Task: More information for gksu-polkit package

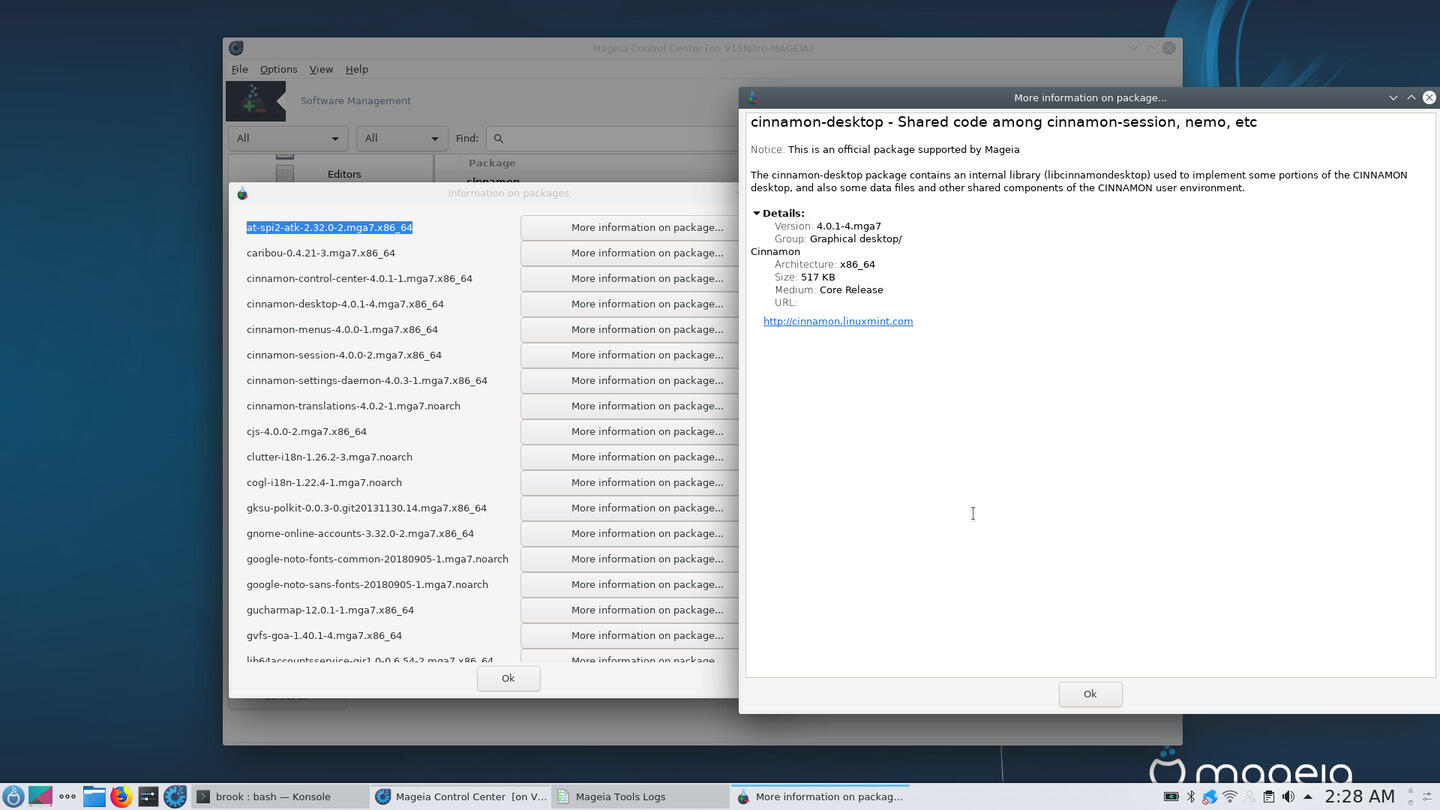Action: click(x=629, y=508)
